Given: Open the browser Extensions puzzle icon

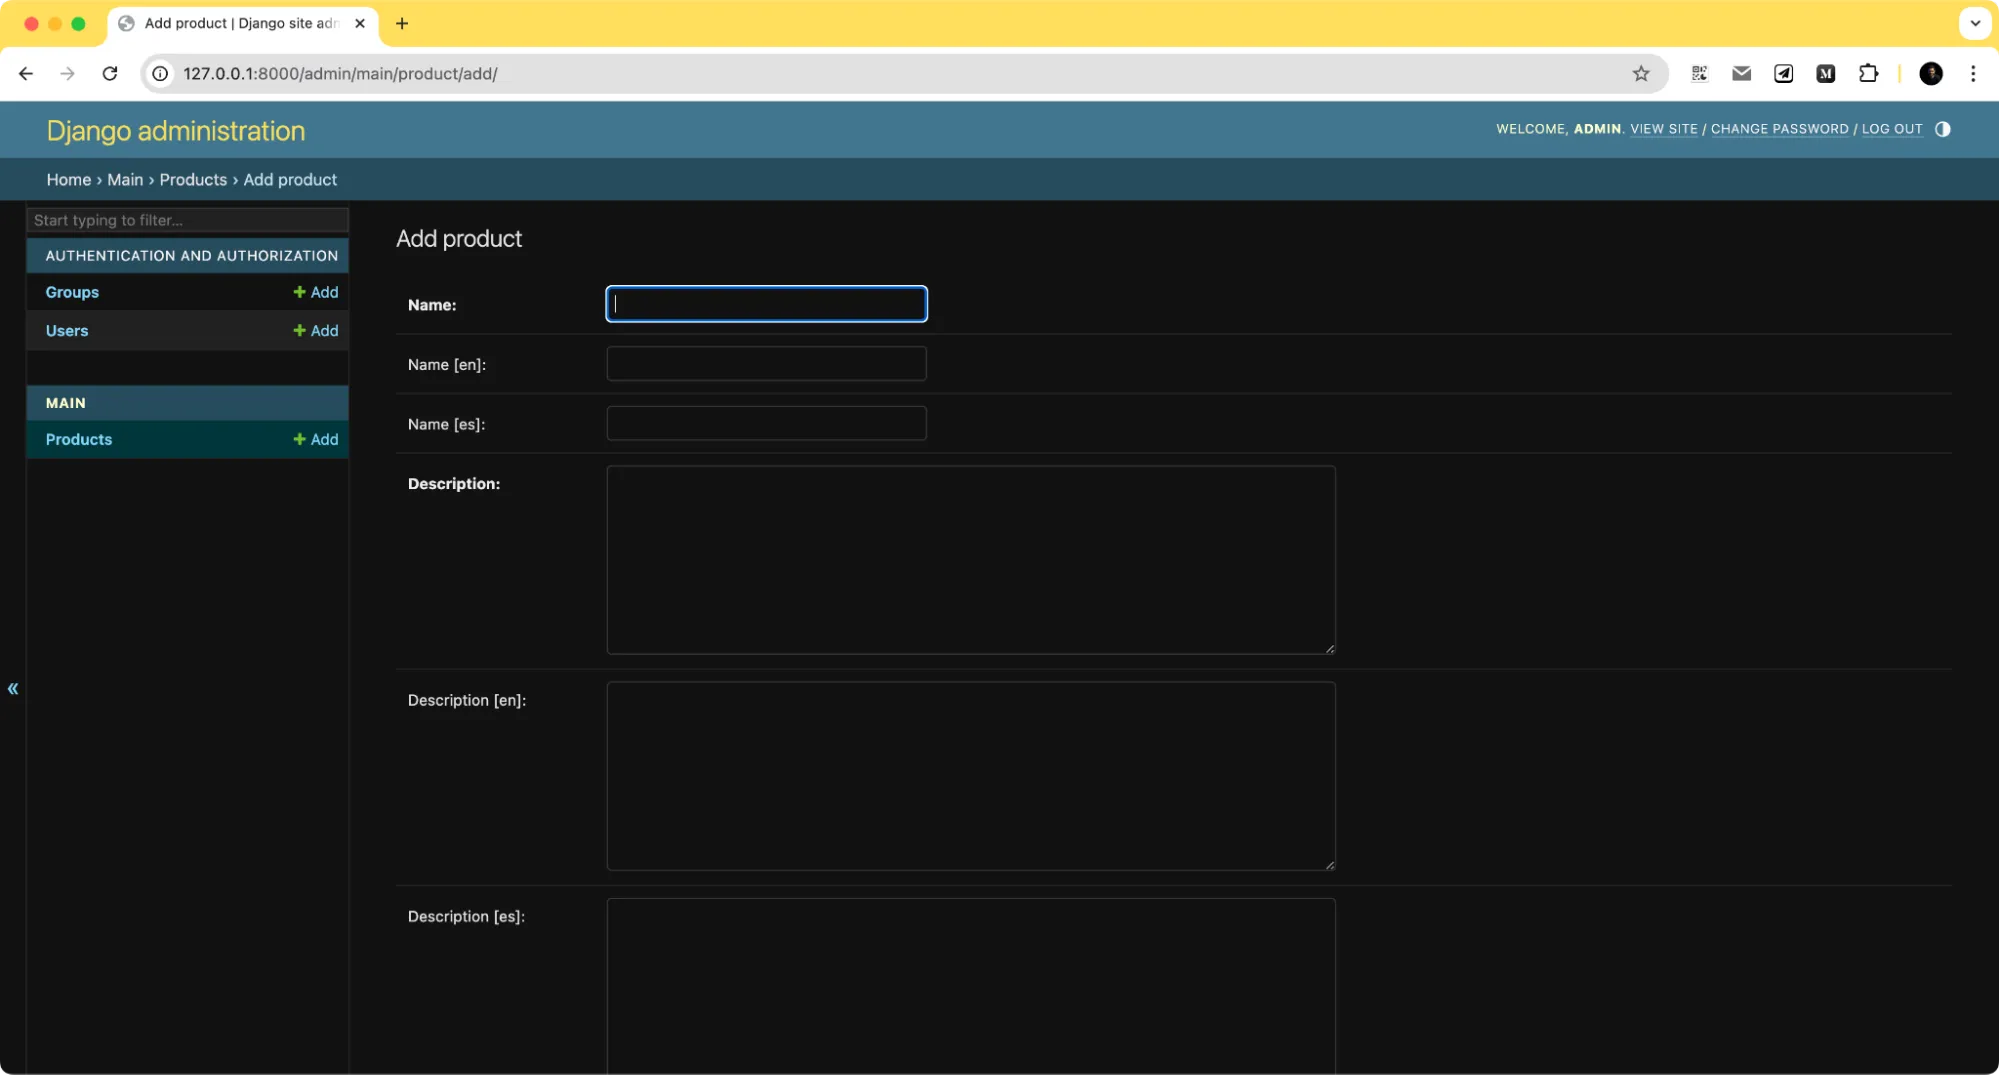Looking at the screenshot, I should pos(1869,73).
